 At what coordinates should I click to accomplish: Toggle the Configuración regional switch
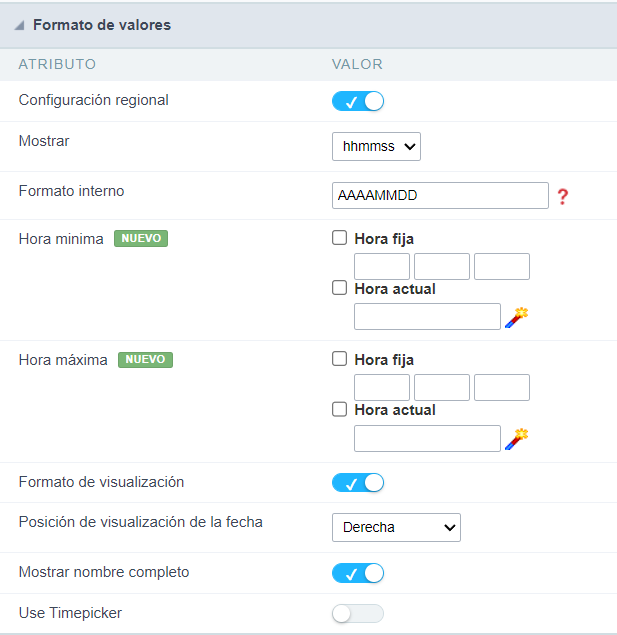pyautogui.click(x=358, y=101)
